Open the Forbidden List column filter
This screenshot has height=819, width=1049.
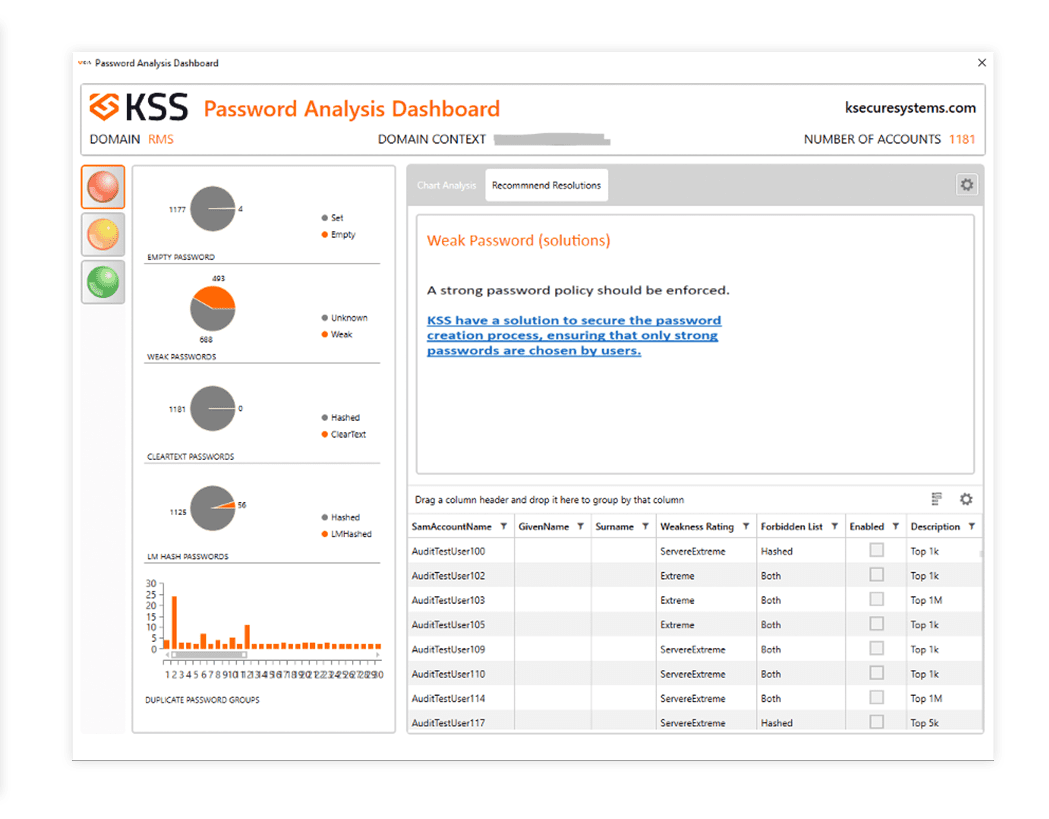click(x=834, y=527)
